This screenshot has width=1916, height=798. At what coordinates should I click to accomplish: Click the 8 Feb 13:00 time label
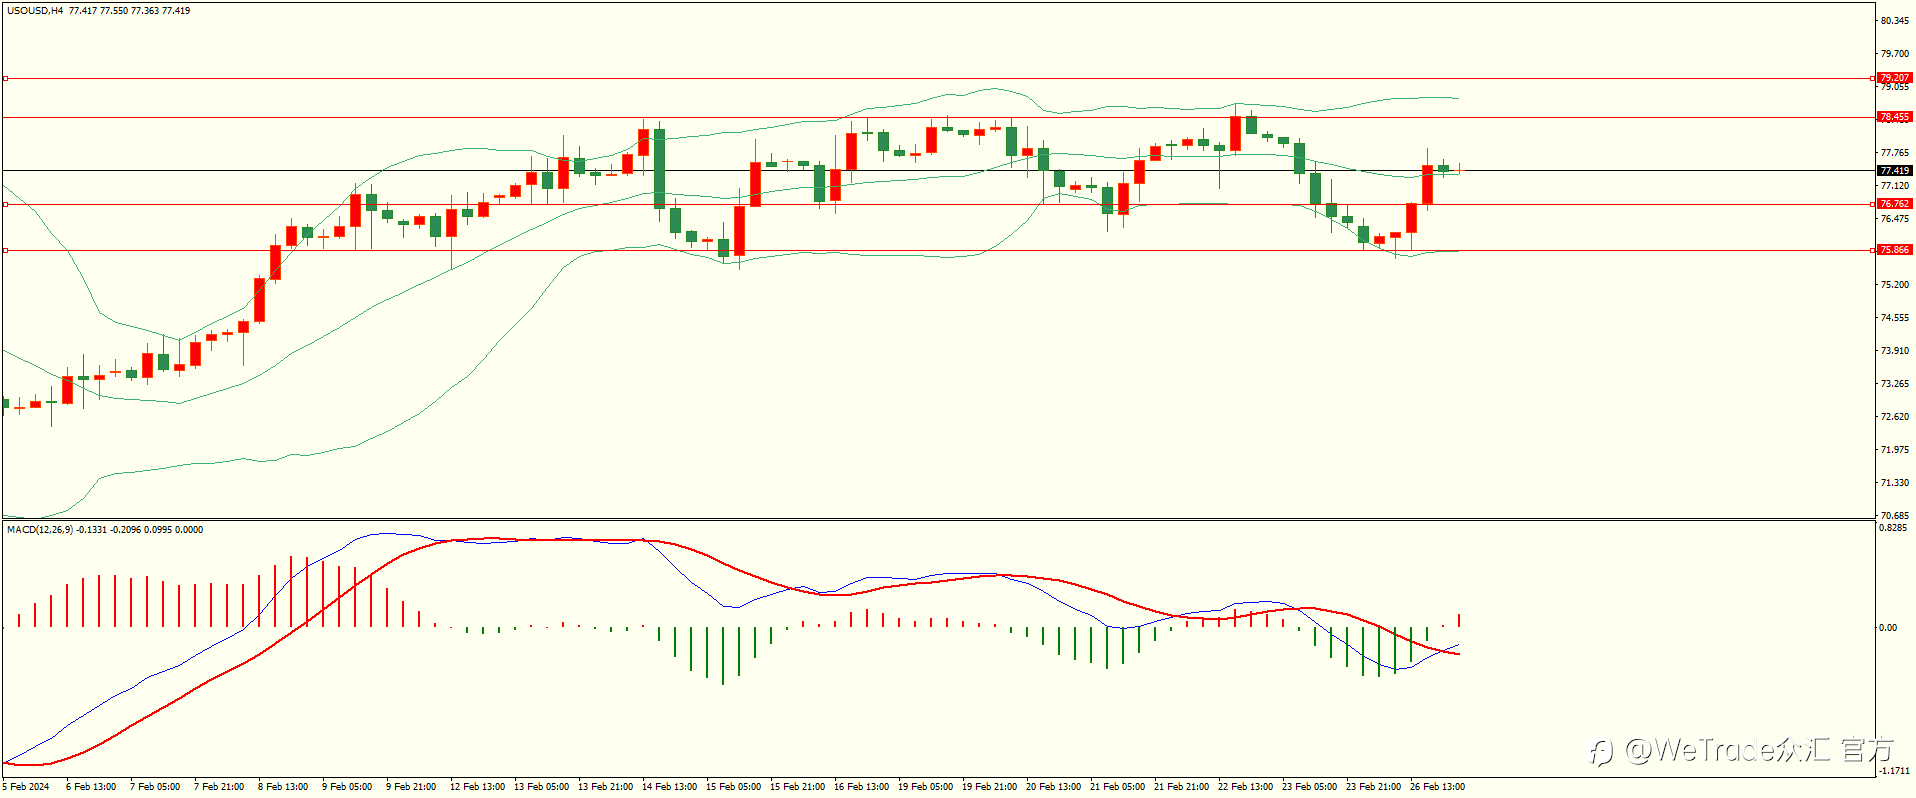(x=283, y=787)
